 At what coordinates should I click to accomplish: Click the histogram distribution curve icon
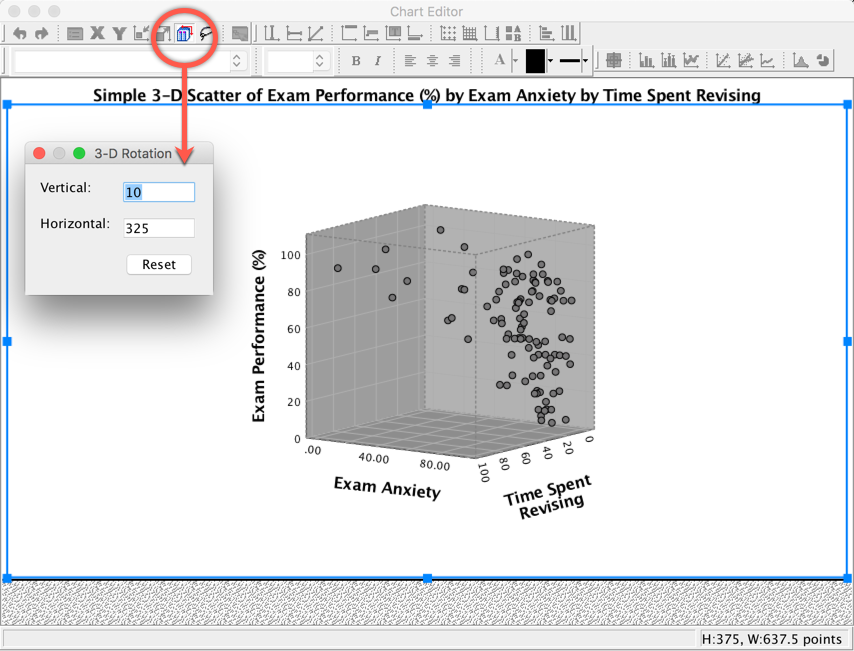pyautogui.click(x=800, y=61)
